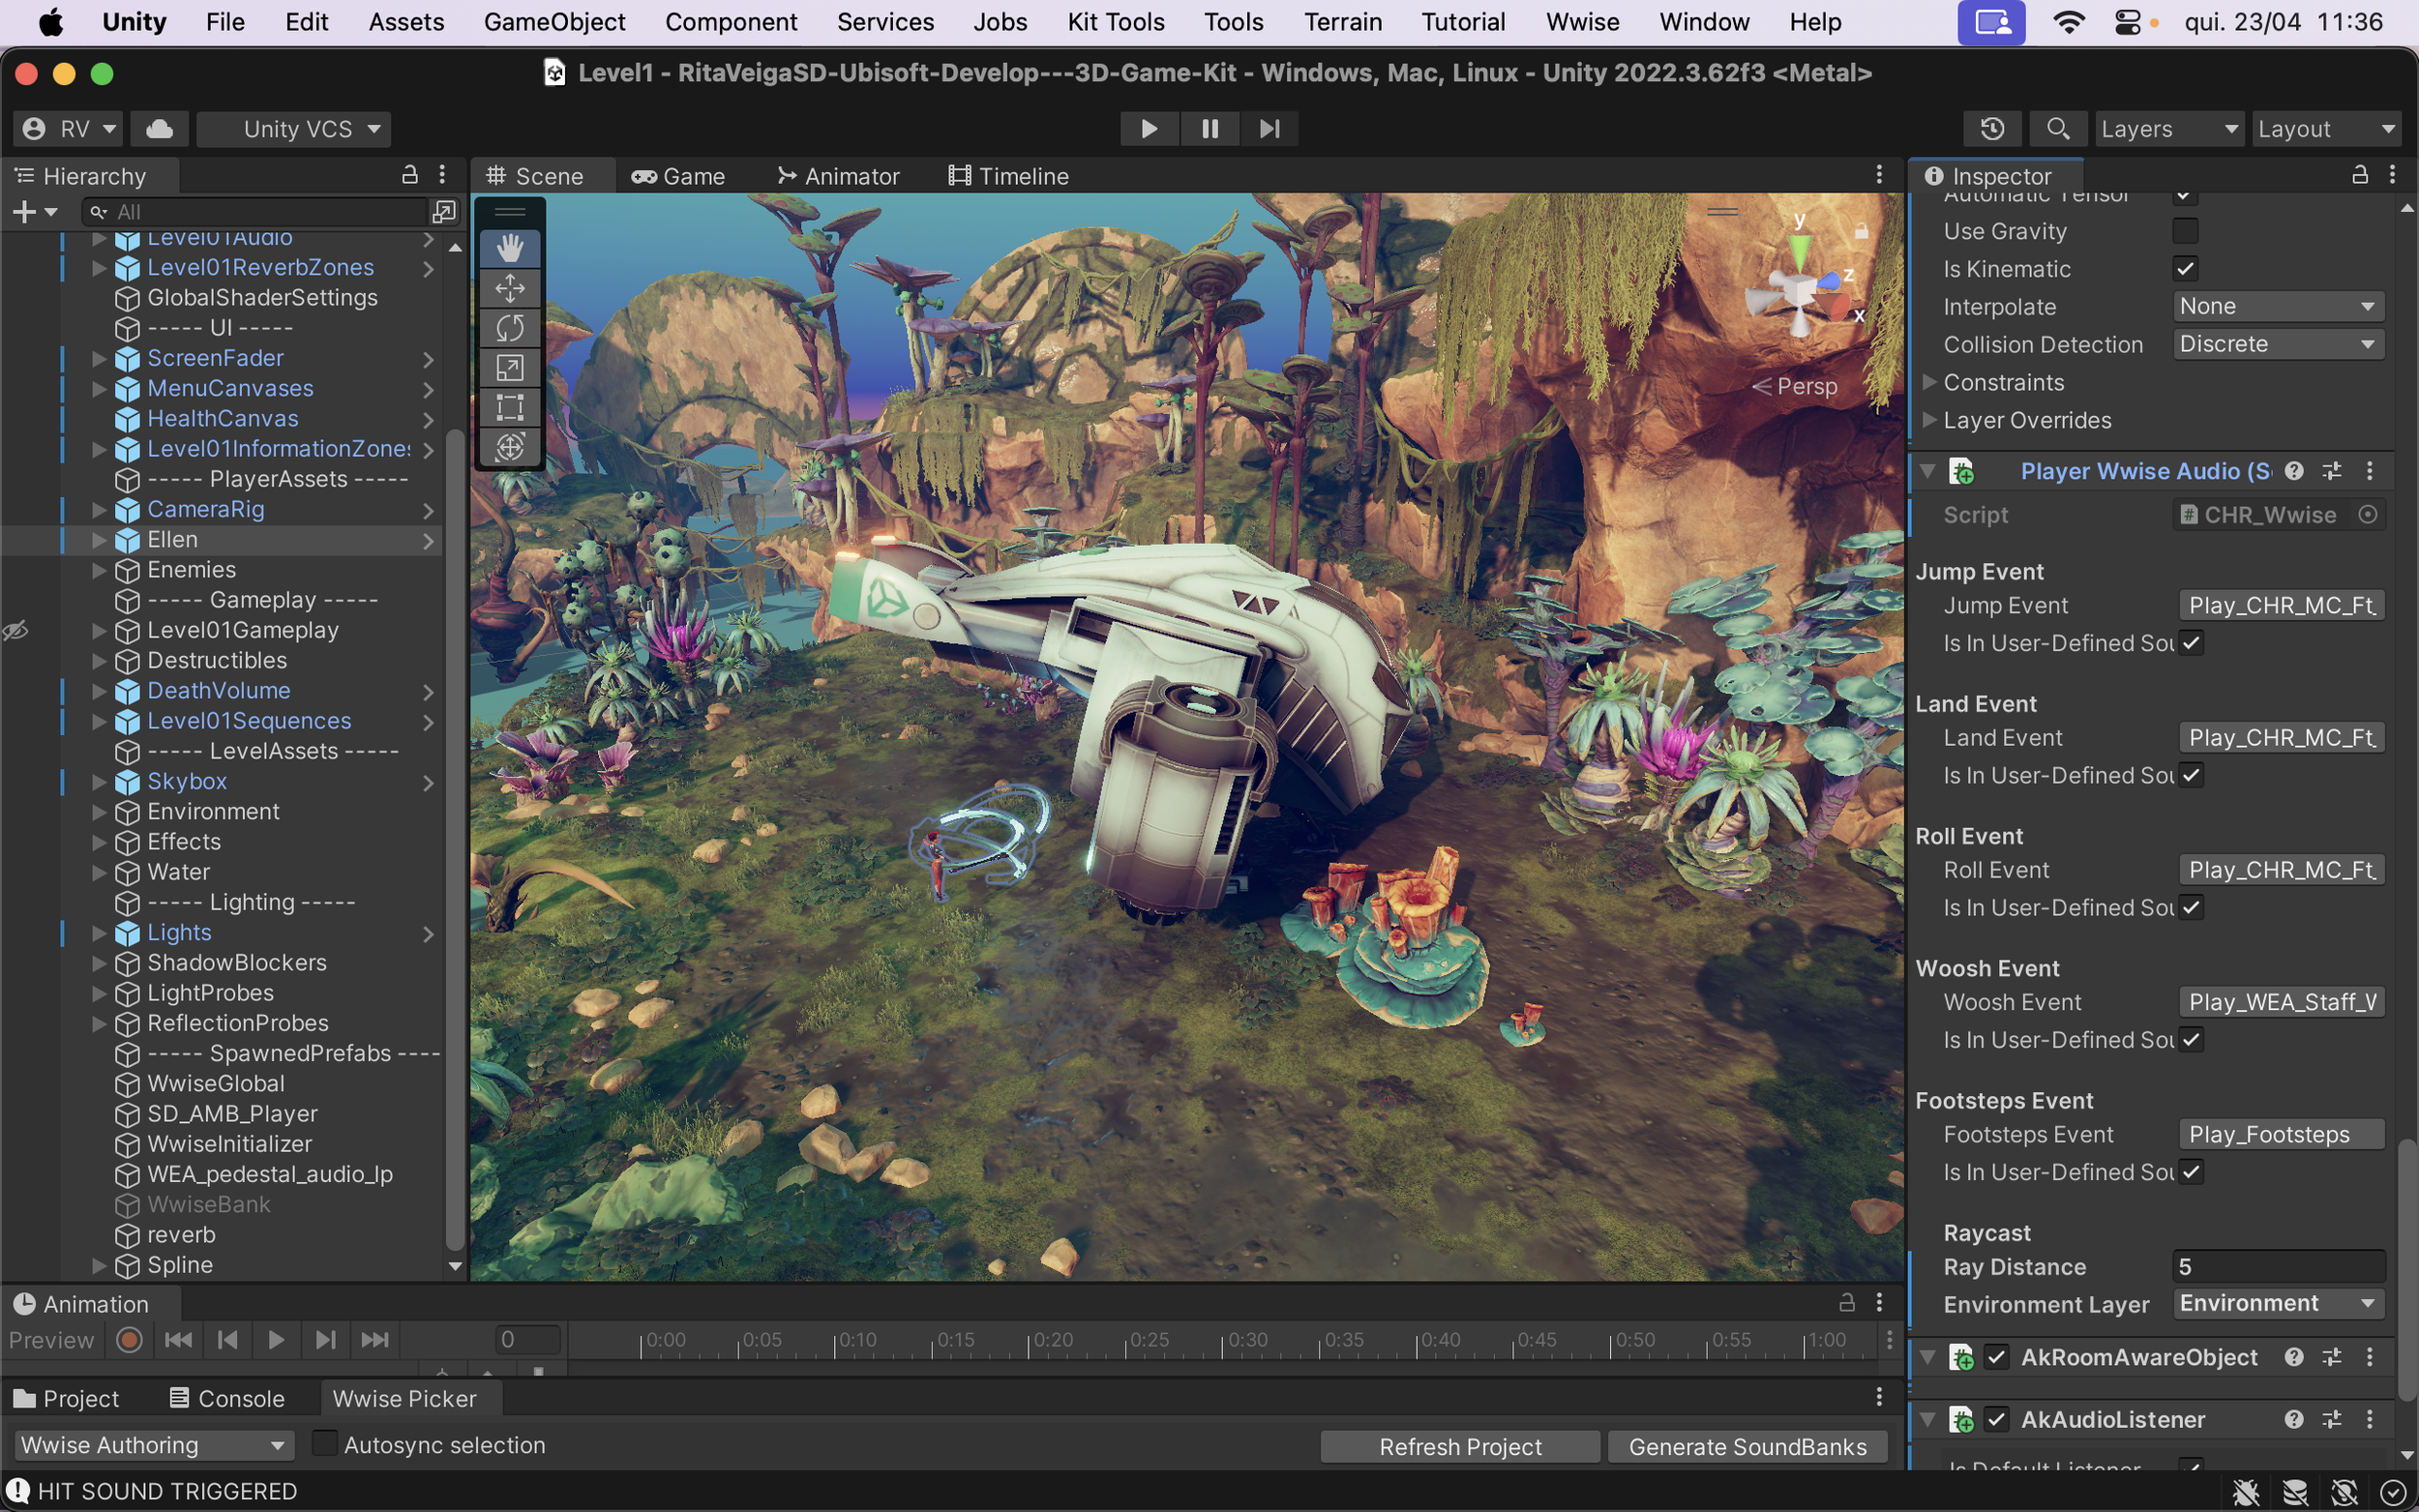Expand the Enemies object in Hierarchy

coord(99,570)
